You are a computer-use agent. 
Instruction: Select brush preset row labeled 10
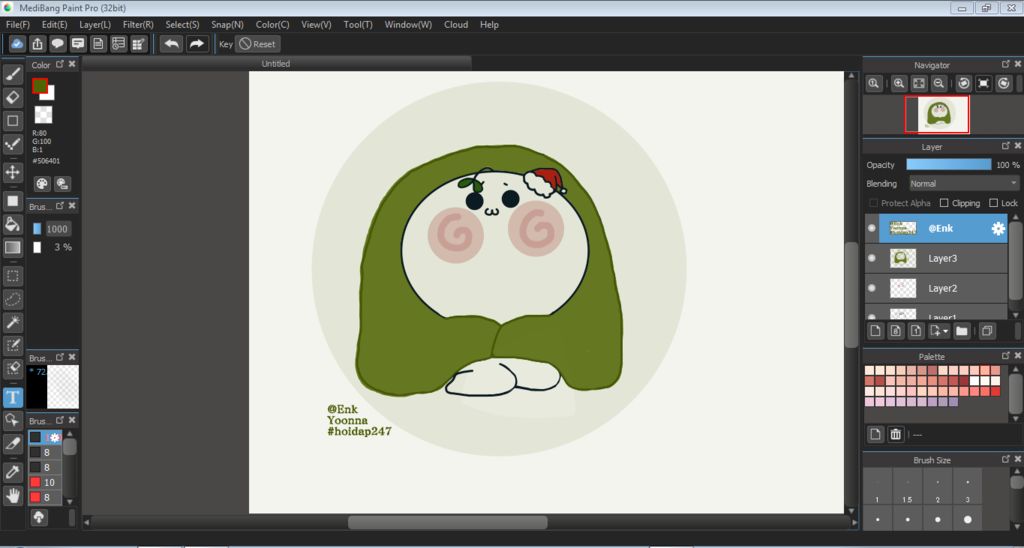point(46,482)
